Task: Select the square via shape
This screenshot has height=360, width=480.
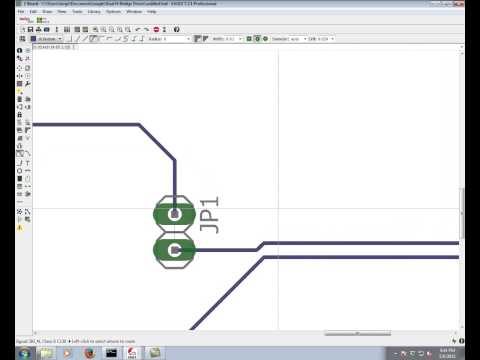Action: click(x=249, y=39)
